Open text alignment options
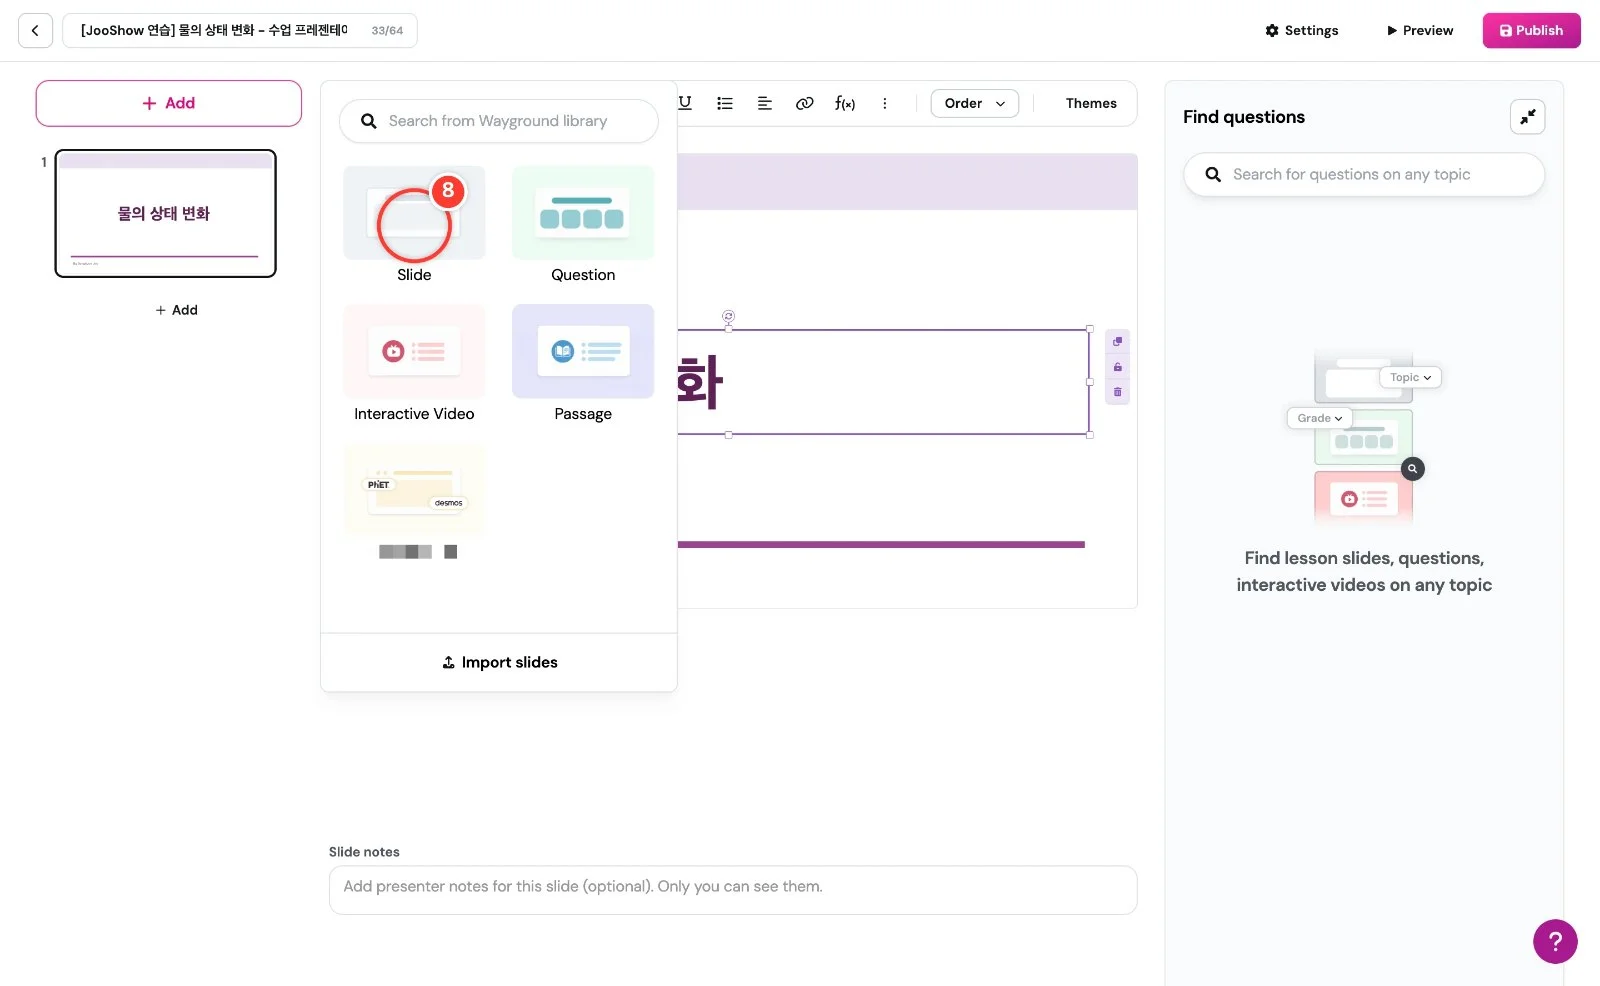This screenshot has height=986, width=1600. [765, 103]
